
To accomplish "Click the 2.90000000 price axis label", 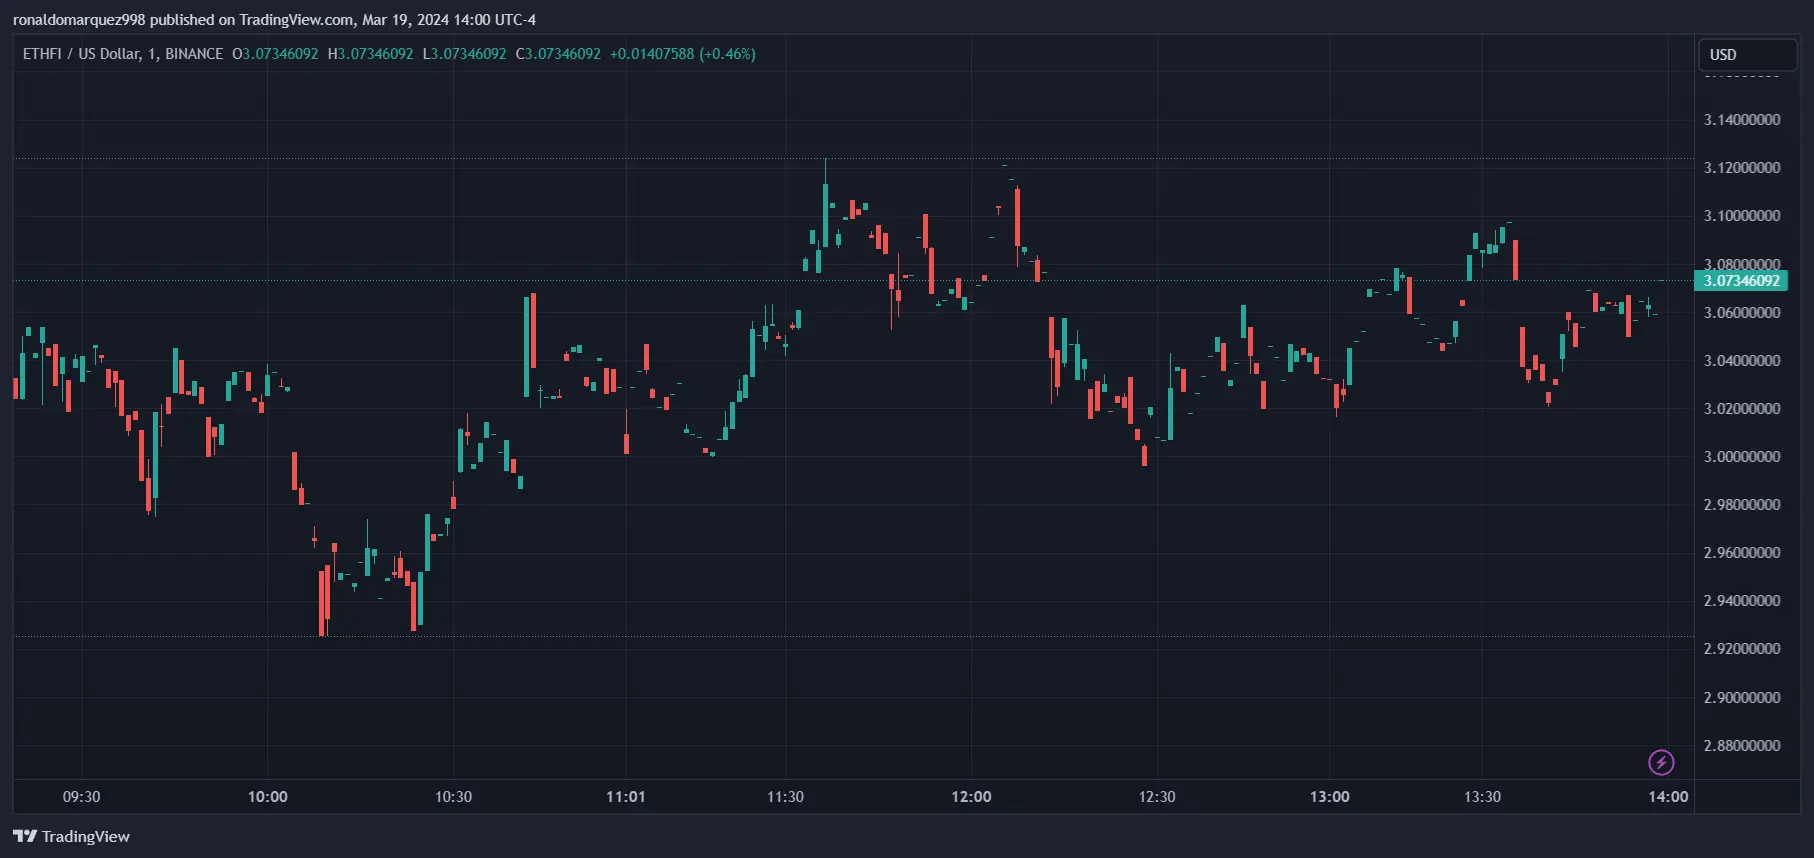I will tap(1742, 698).
